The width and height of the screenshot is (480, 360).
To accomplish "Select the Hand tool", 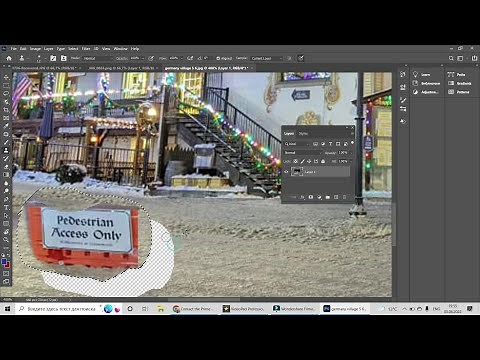I will point(6,232).
